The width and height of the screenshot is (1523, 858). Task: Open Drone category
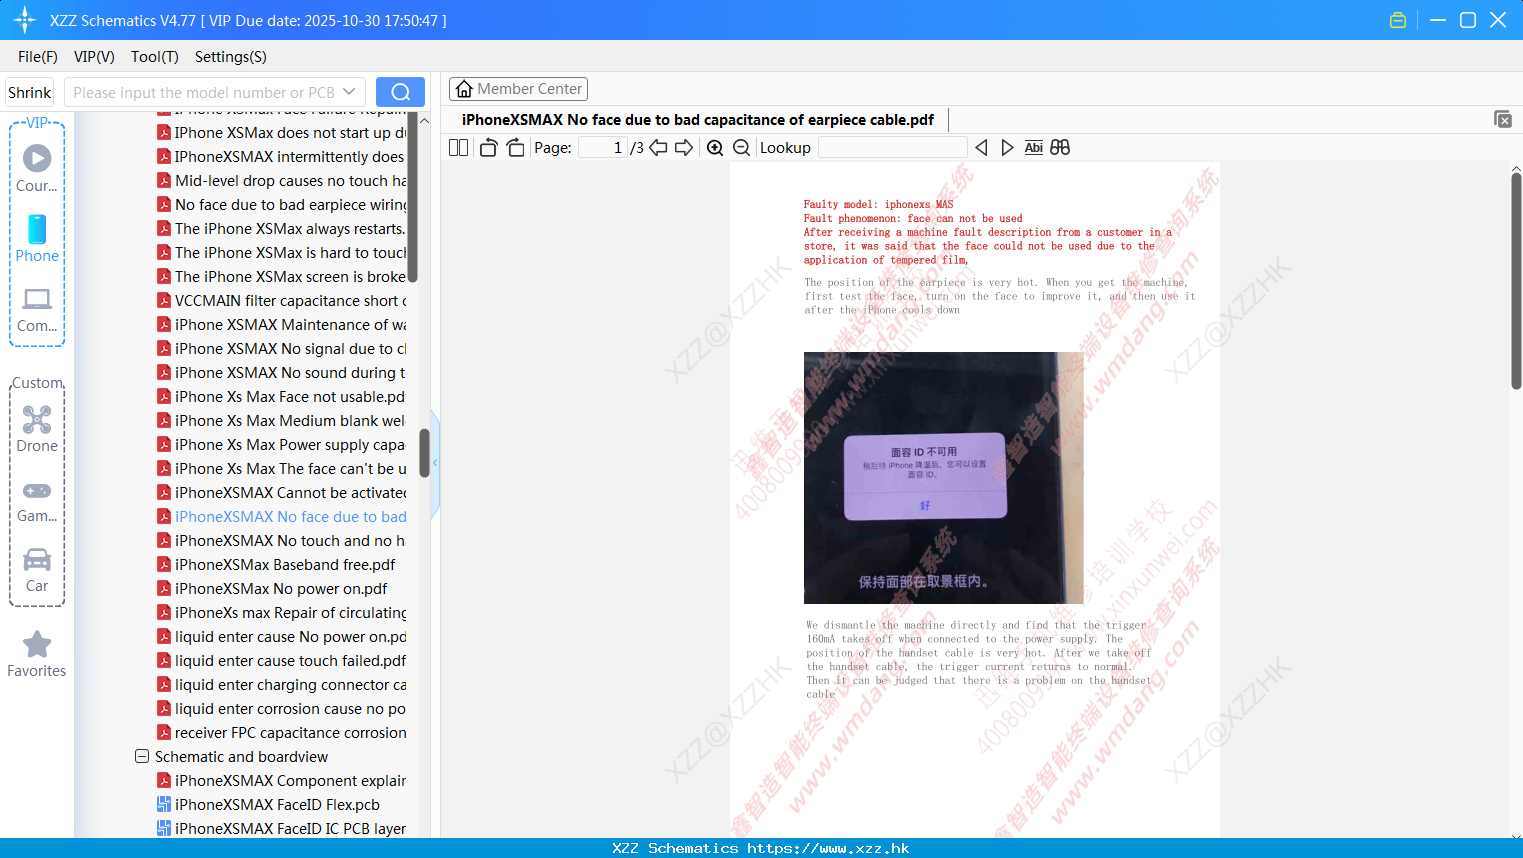[37, 430]
